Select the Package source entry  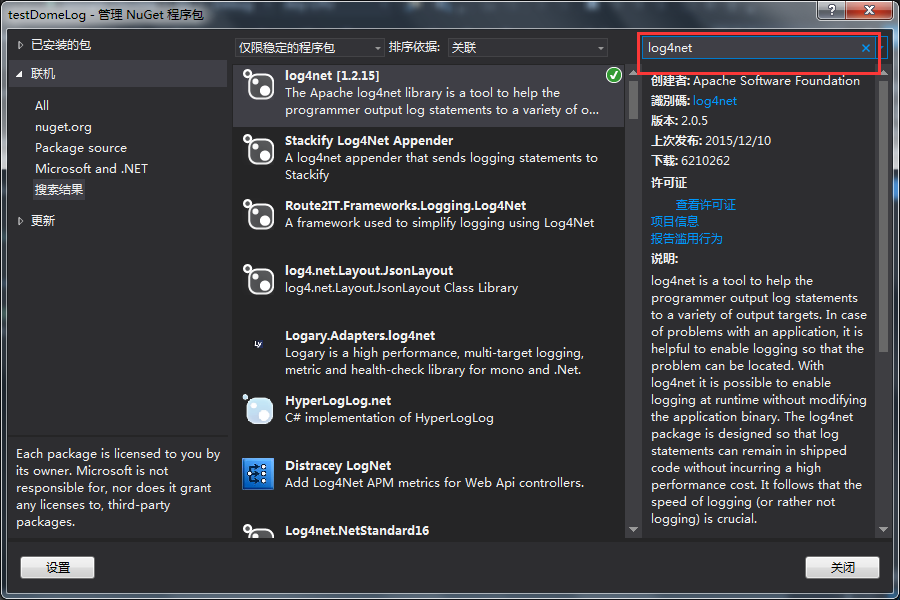tap(81, 148)
